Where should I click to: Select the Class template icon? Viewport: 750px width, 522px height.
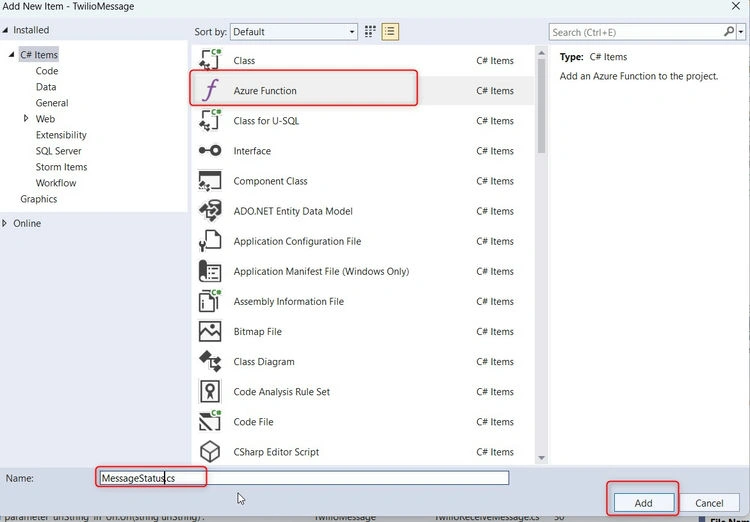tap(210, 60)
